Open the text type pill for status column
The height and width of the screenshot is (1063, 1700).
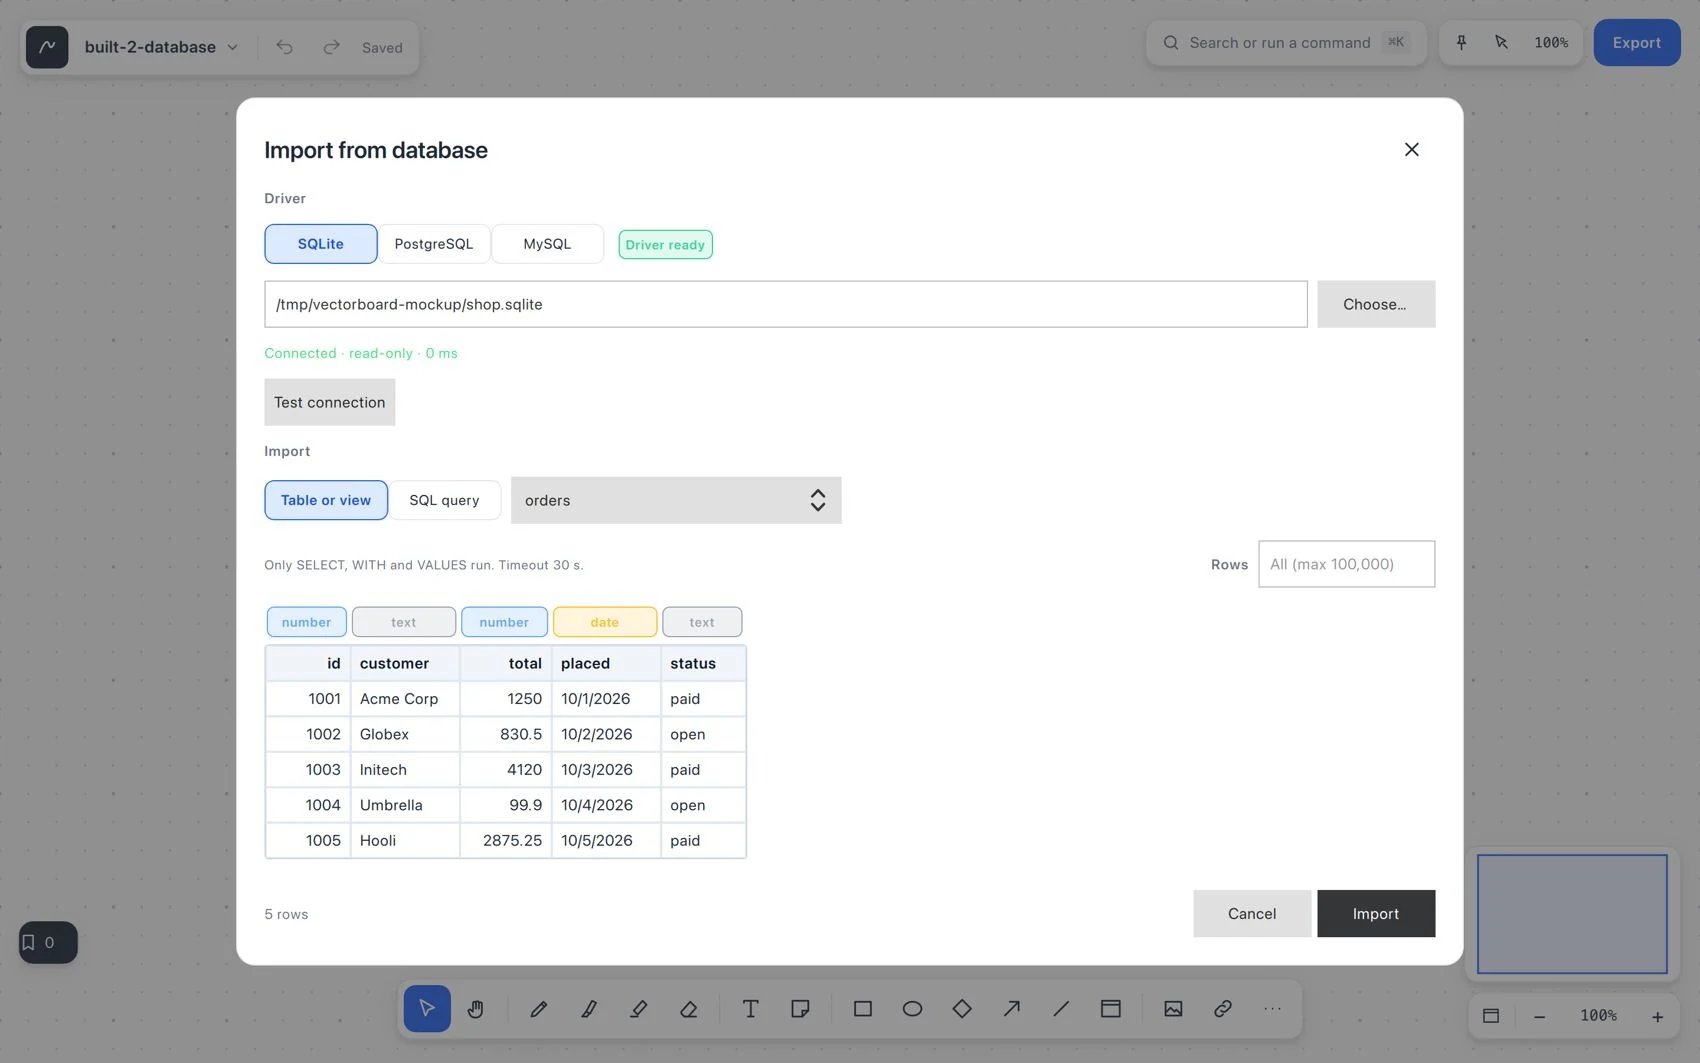pyautogui.click(x=702, y=622)
